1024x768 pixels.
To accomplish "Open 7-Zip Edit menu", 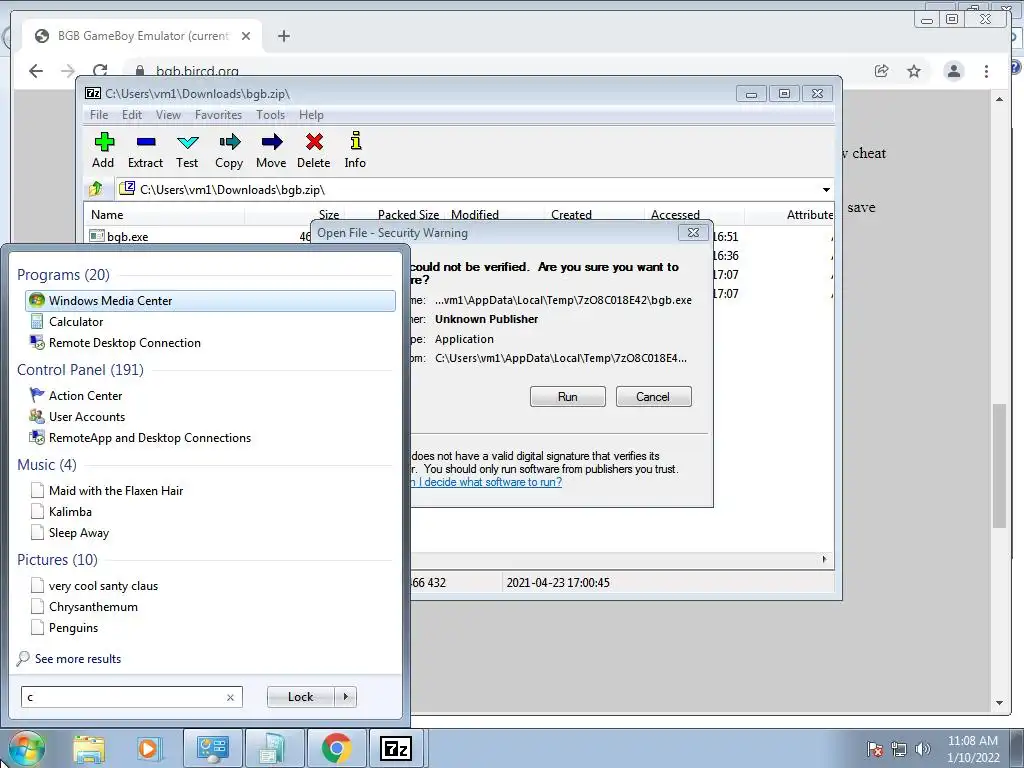I will pyautogui.click(x=132, y=115).
